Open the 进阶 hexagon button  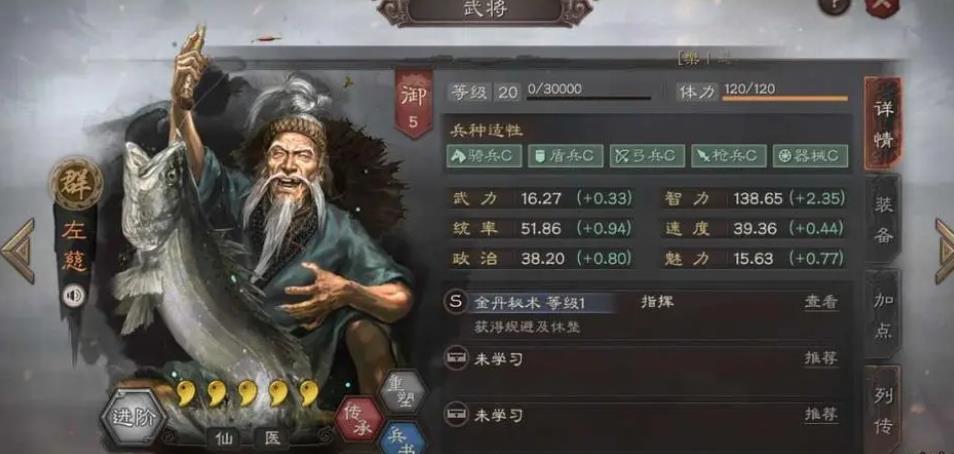[133, 417]
